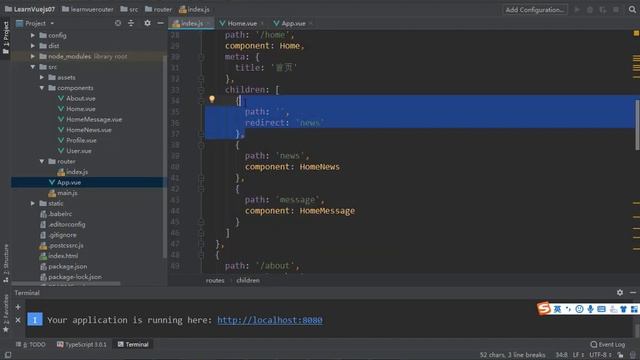Open the TODO tool window tab
The image size is (640, 360).
pyautogui.click(x=31, y=344)
